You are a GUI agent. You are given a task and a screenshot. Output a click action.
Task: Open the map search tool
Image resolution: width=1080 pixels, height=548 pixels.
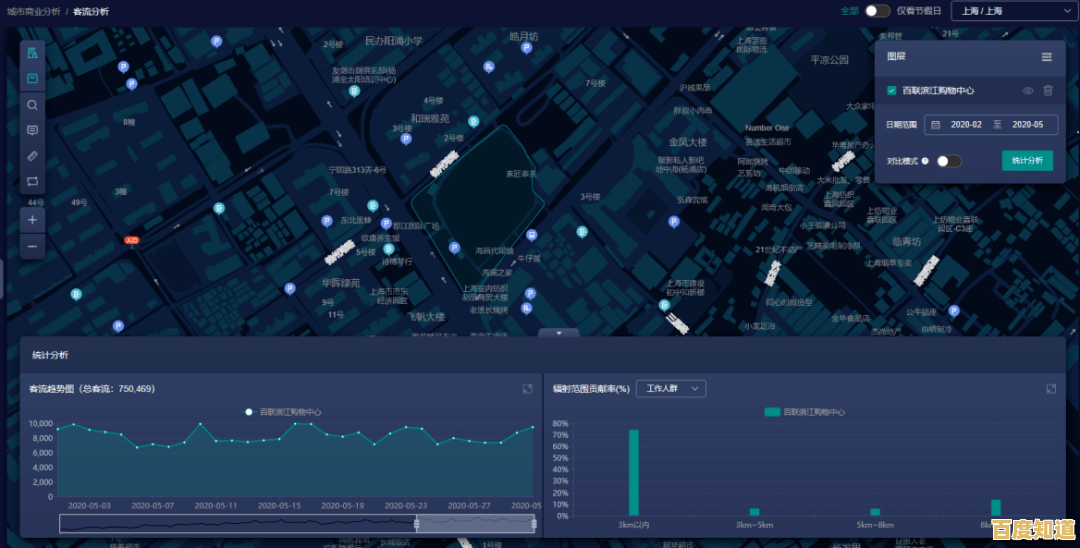coord(32,105)
